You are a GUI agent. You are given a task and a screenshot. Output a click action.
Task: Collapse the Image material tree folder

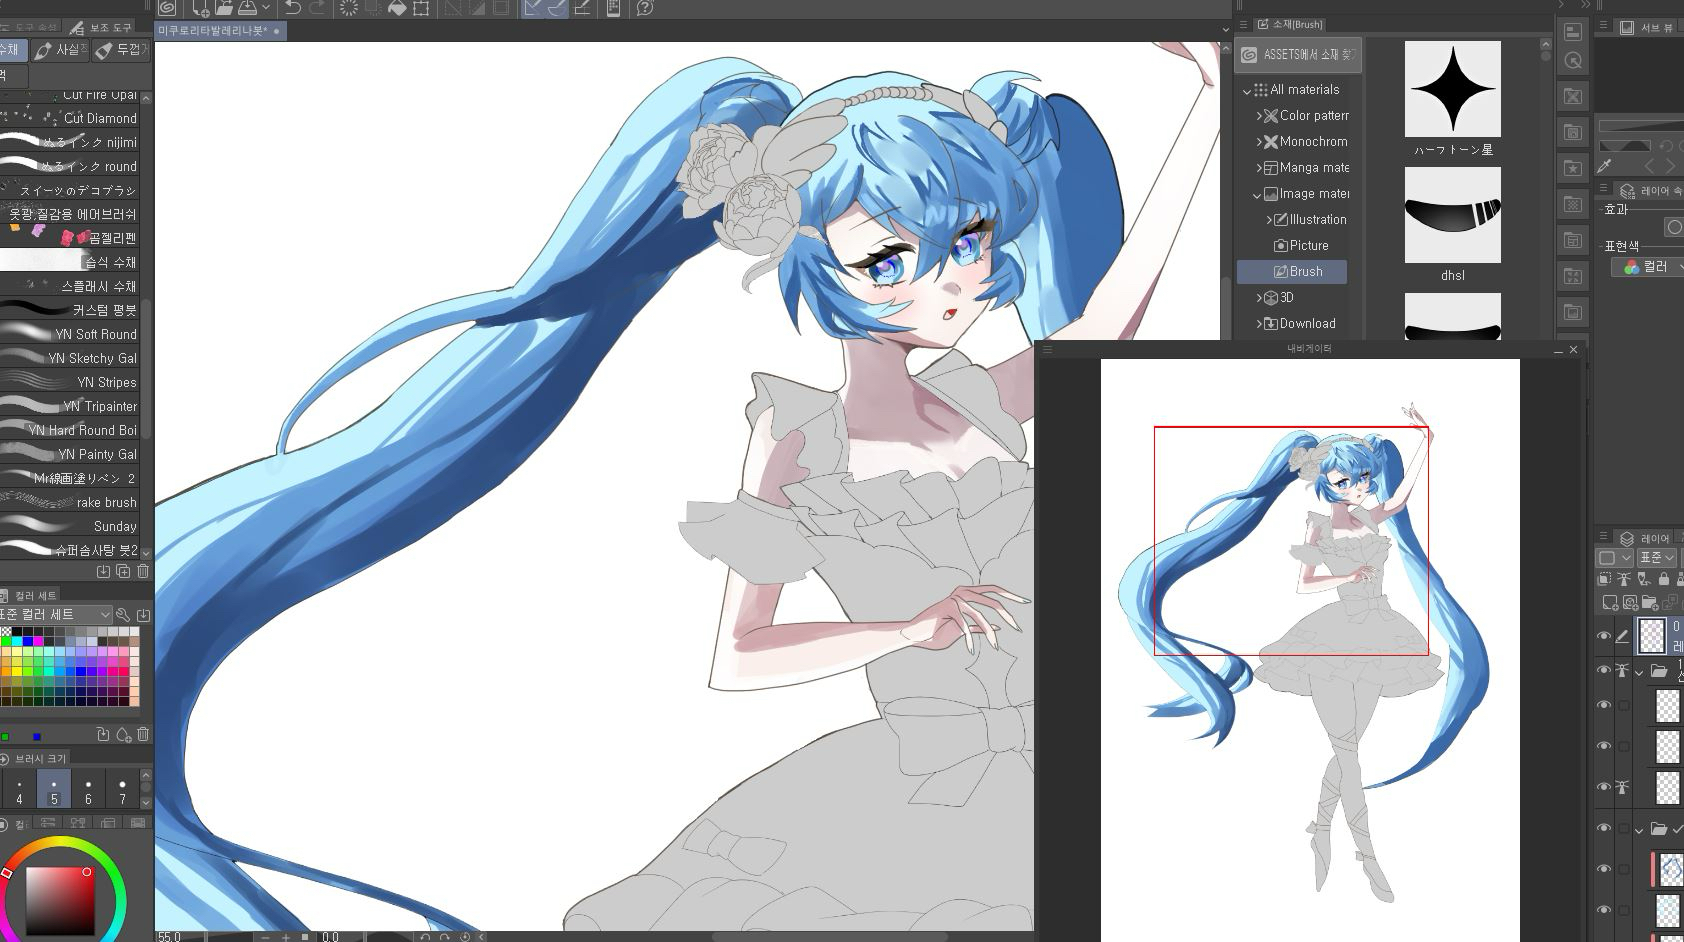click(x=1257, y=194)
